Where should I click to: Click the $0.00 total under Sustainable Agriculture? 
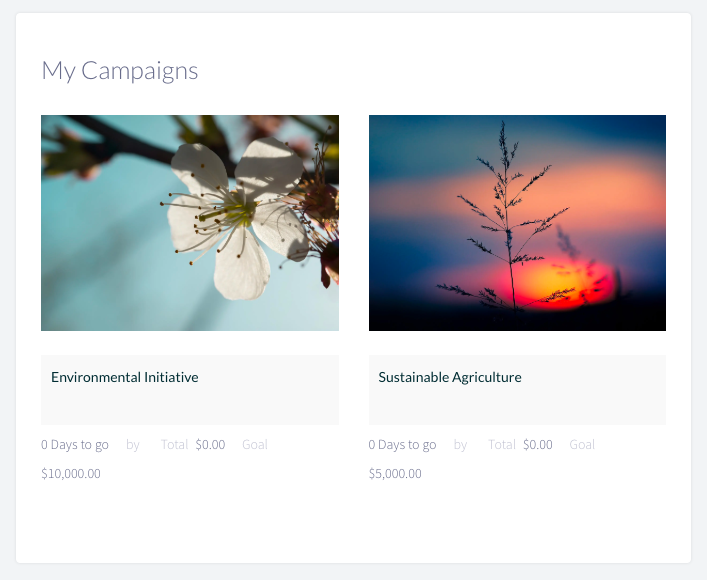pos(537,445)
